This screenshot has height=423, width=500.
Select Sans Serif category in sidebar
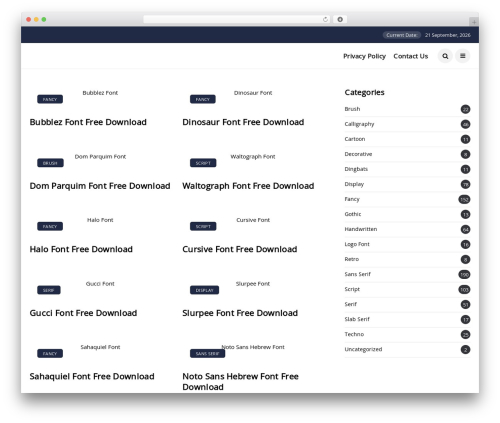(357, 274)
